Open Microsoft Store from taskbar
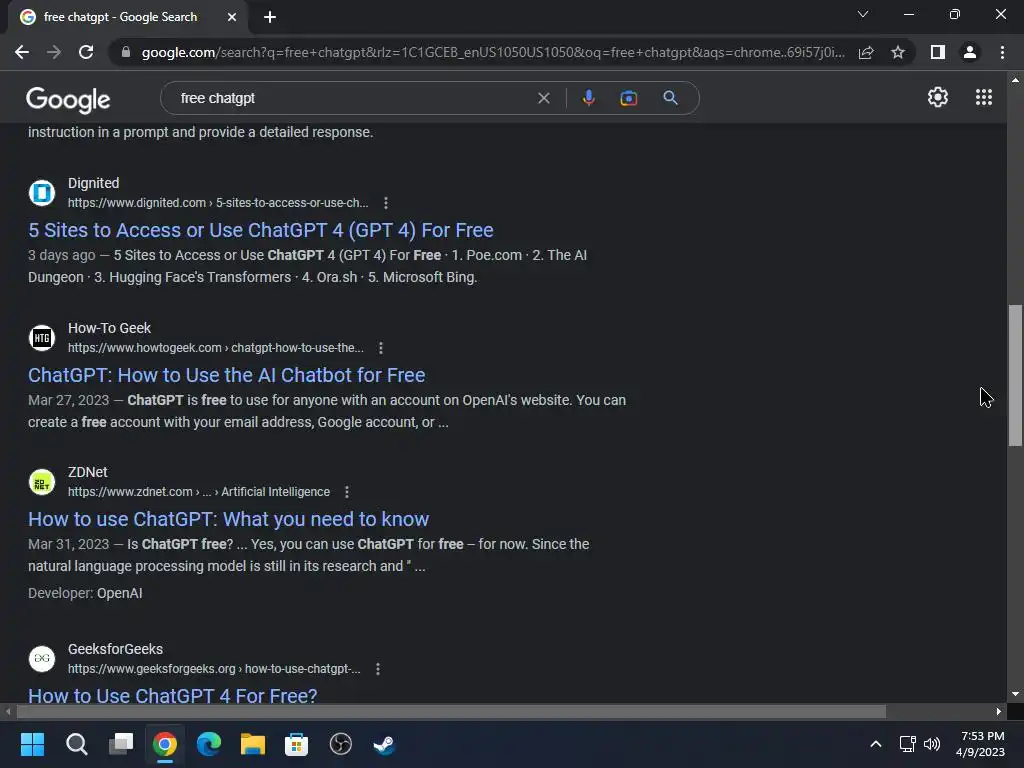The height and width of the screenshot is (768, 1024). coord(296,744)
